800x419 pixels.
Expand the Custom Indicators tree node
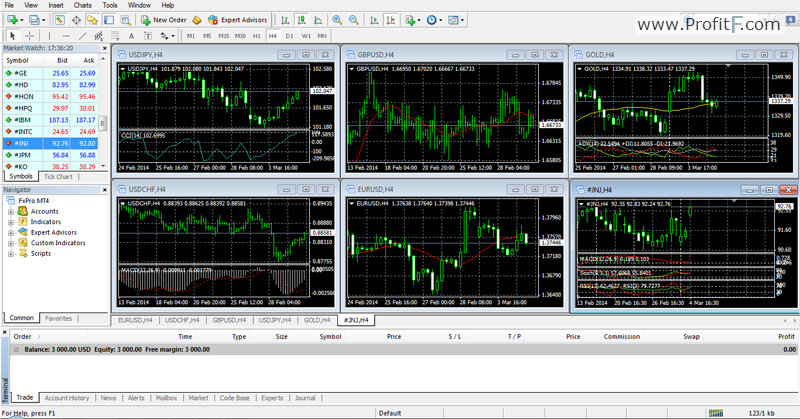pyautogui.click(x=11, y=243)
